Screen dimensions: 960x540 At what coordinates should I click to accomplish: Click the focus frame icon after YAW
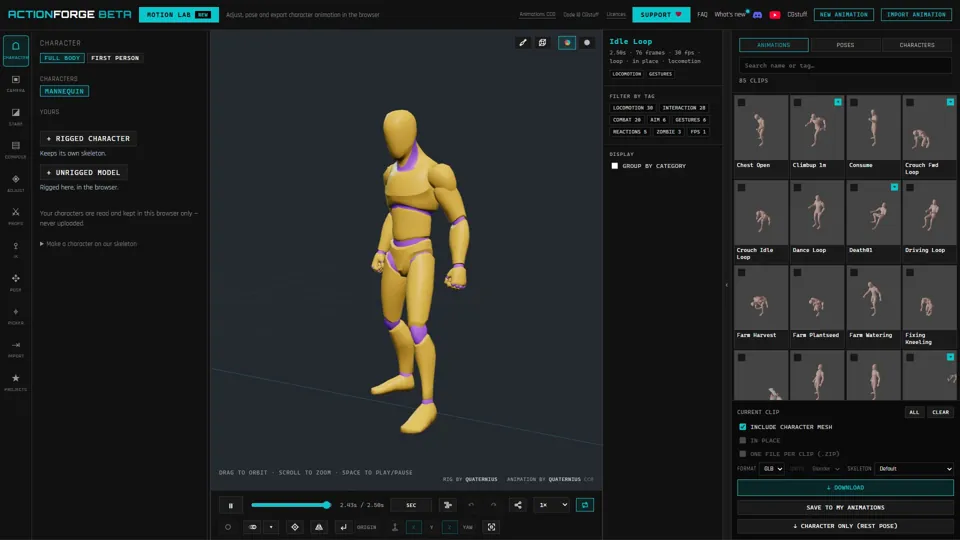pos(492,527)
